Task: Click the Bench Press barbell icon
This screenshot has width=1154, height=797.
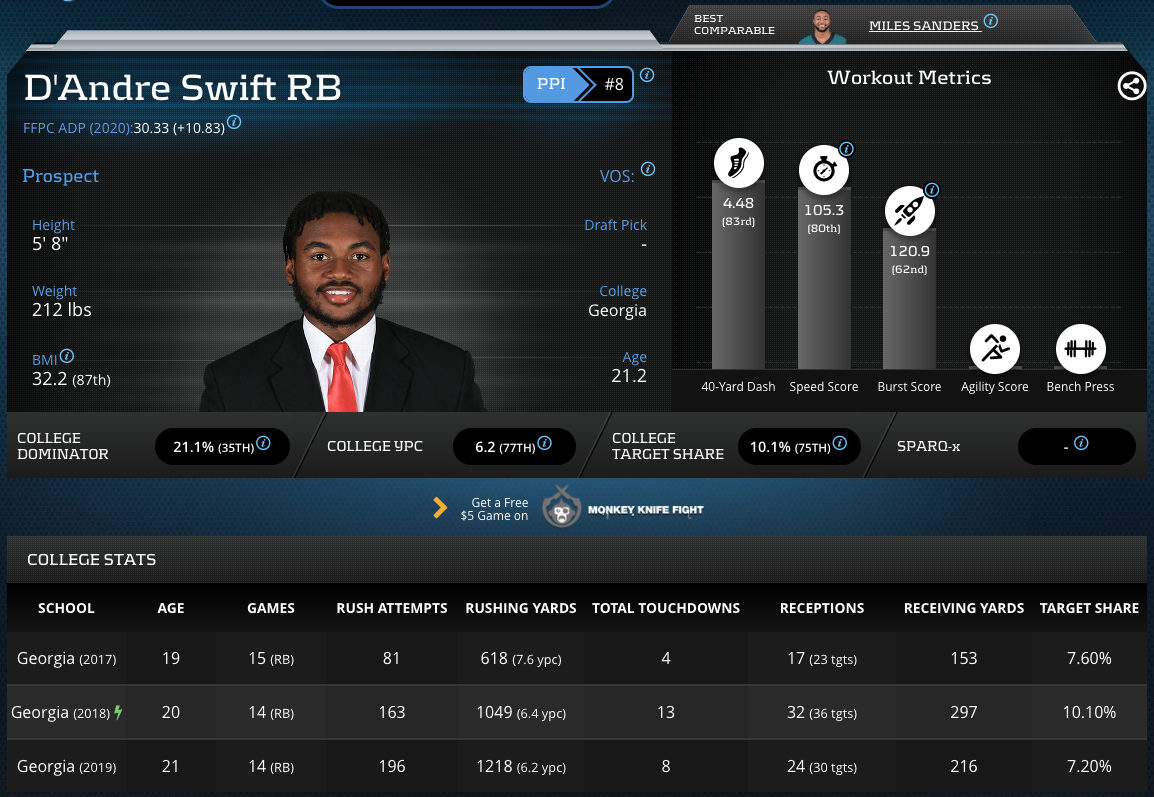Action: [1080, 349]
